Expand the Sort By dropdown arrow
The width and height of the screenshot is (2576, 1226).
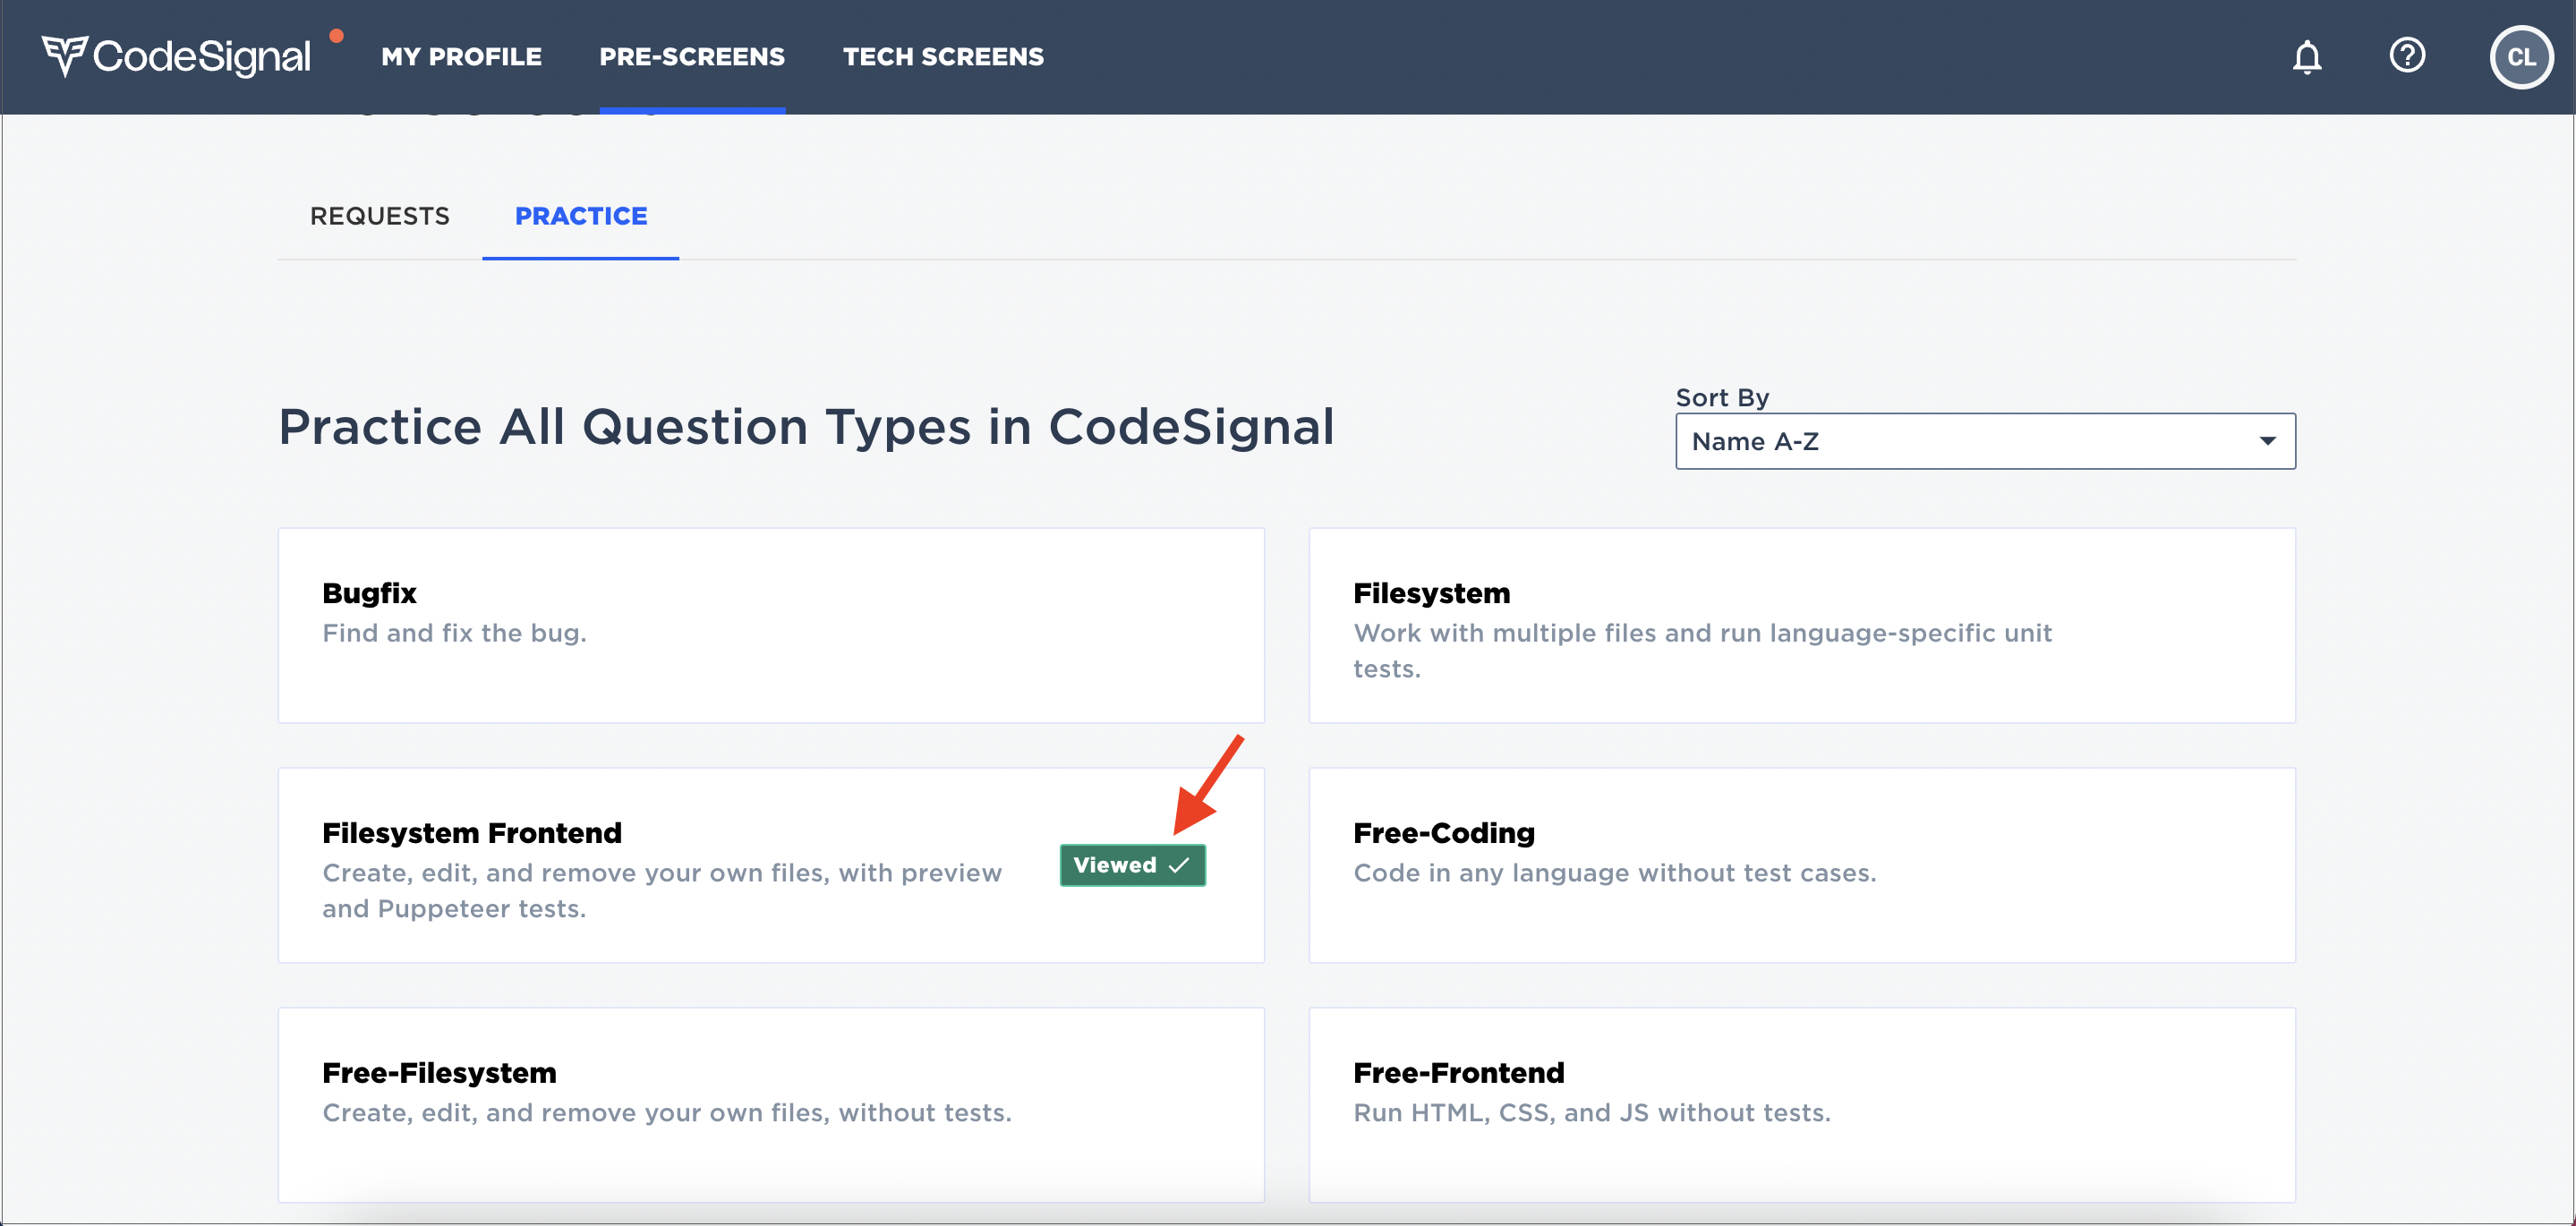point(2267,441)
